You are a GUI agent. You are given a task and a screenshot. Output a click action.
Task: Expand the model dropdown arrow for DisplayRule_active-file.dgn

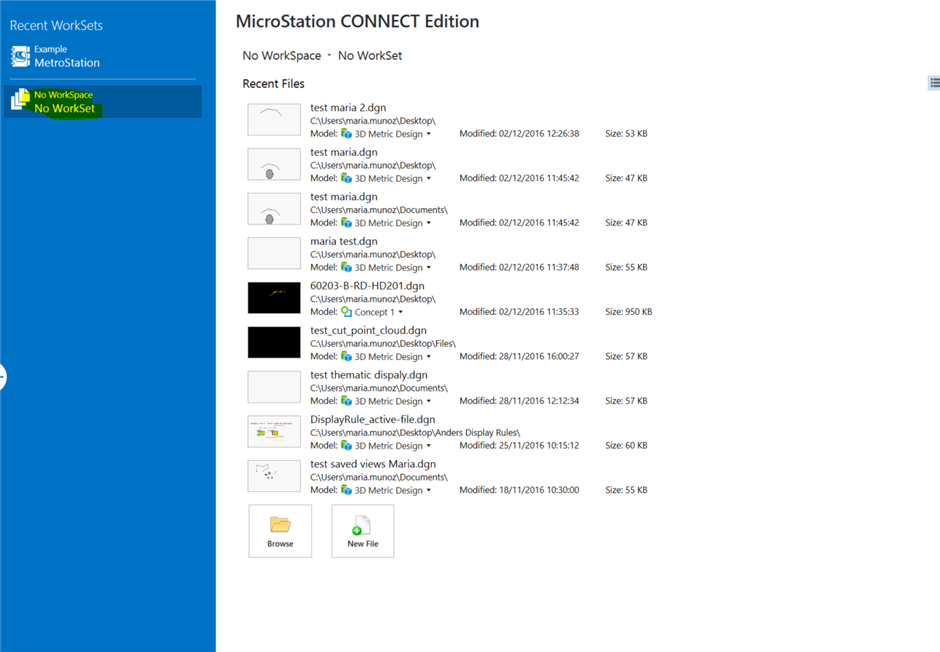click(x=429, y=446)
